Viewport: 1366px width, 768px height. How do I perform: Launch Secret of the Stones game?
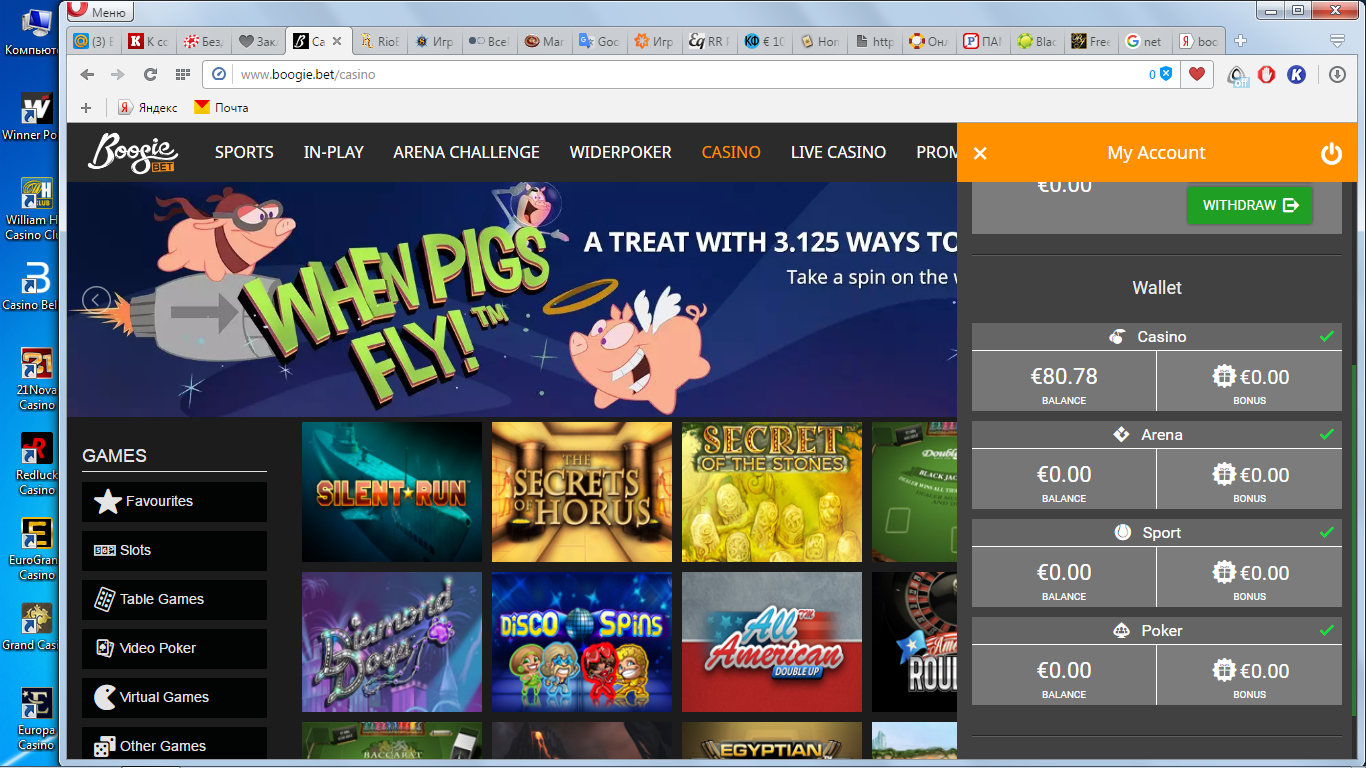772,492
